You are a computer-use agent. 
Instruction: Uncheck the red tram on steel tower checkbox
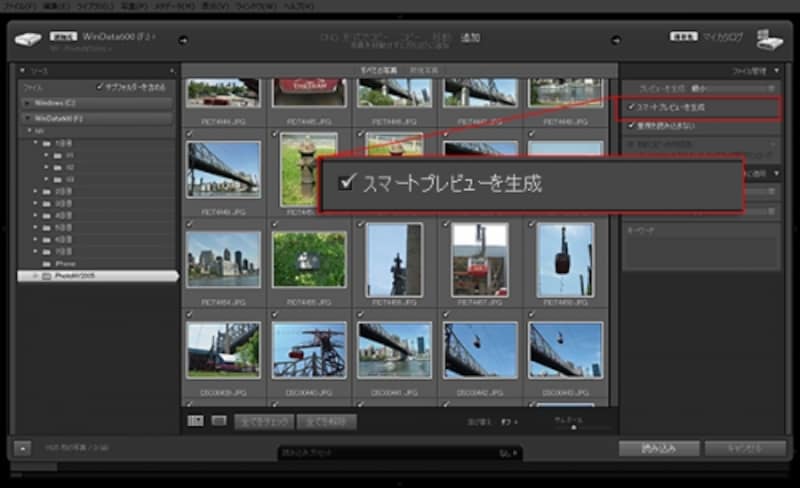tap(275, 315)
